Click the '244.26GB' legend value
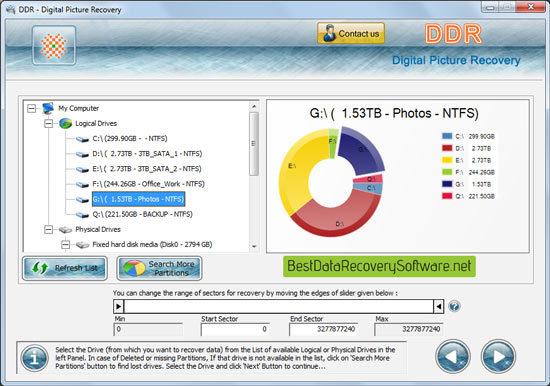This screenshot has width=550, height=386. pyautogui.click(x=481, y=172)
